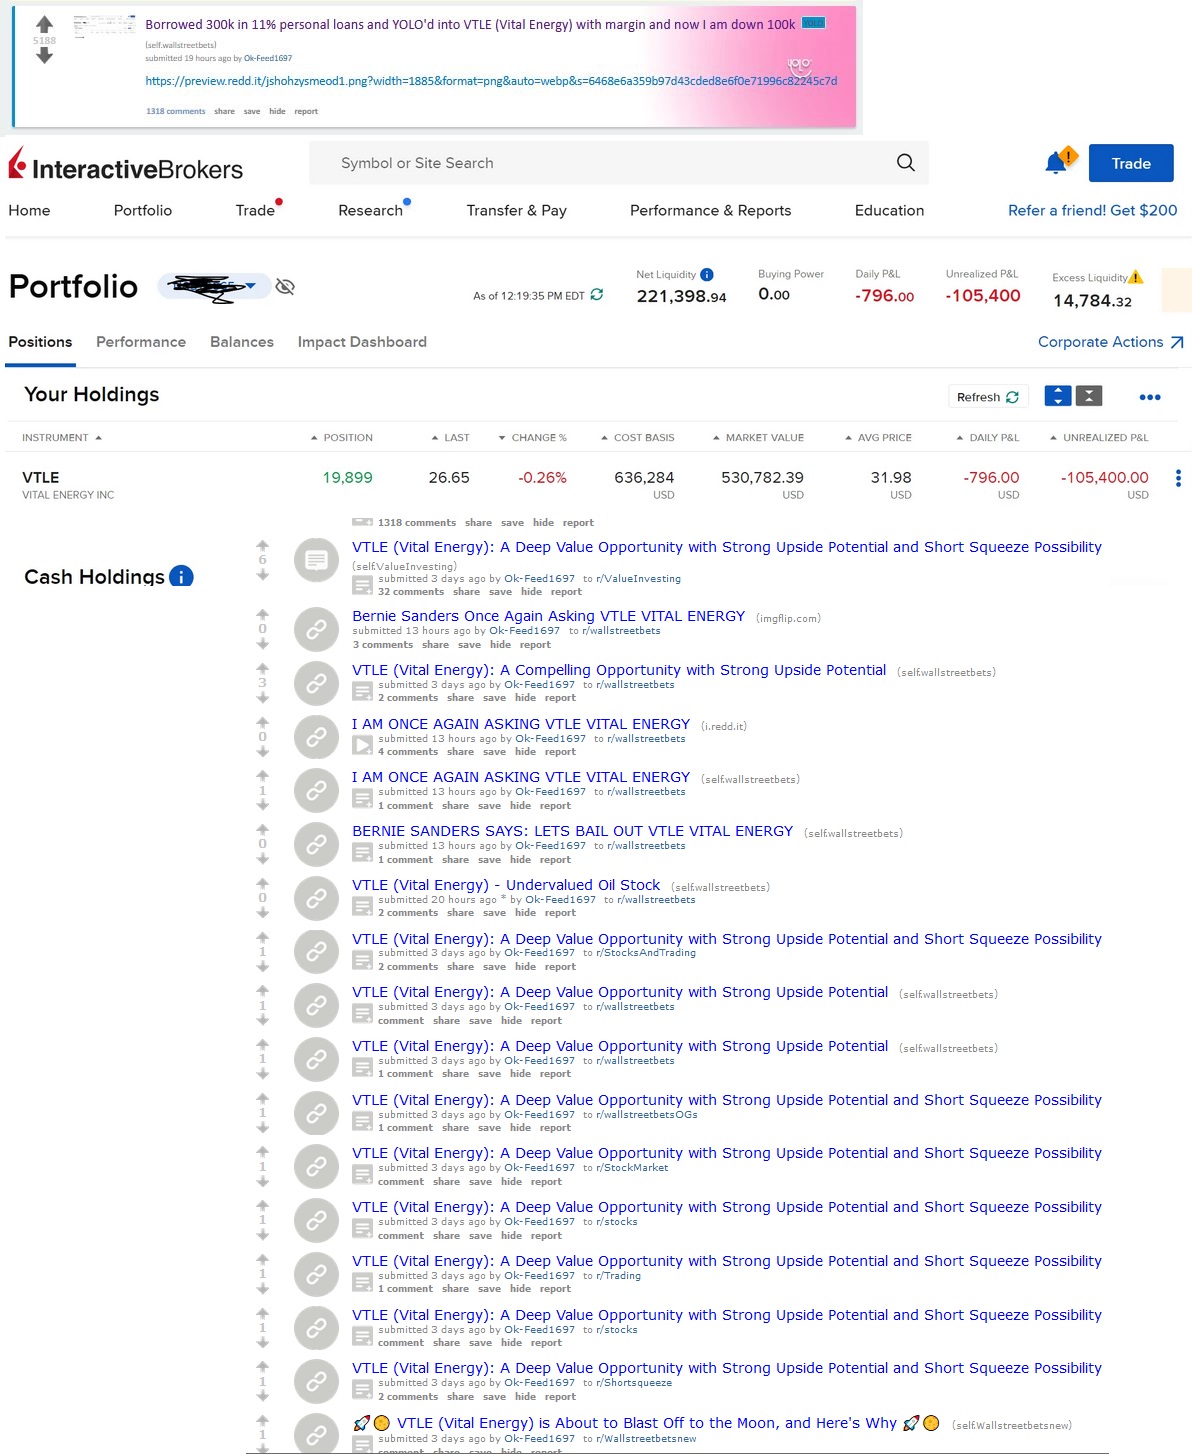The width and height of the screenshot is (1192, 1454).
Task: Upvote the Bernie Sanders Once Again post
Action: tap(263, 615)
